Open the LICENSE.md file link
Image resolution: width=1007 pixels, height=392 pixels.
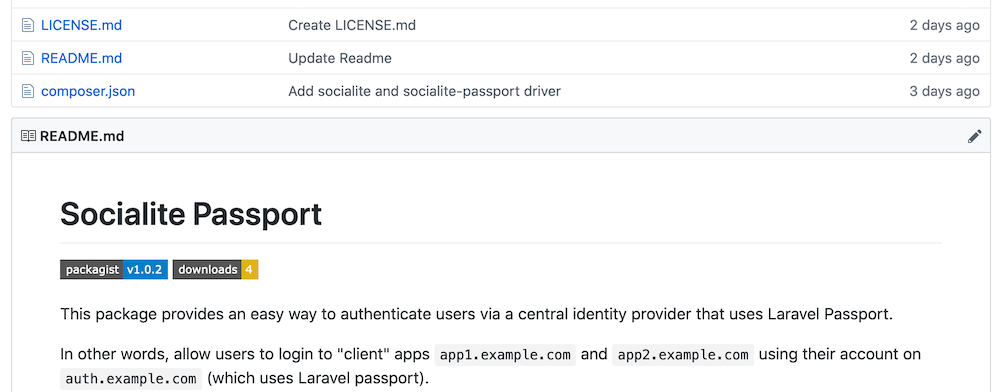pos(81,25)
